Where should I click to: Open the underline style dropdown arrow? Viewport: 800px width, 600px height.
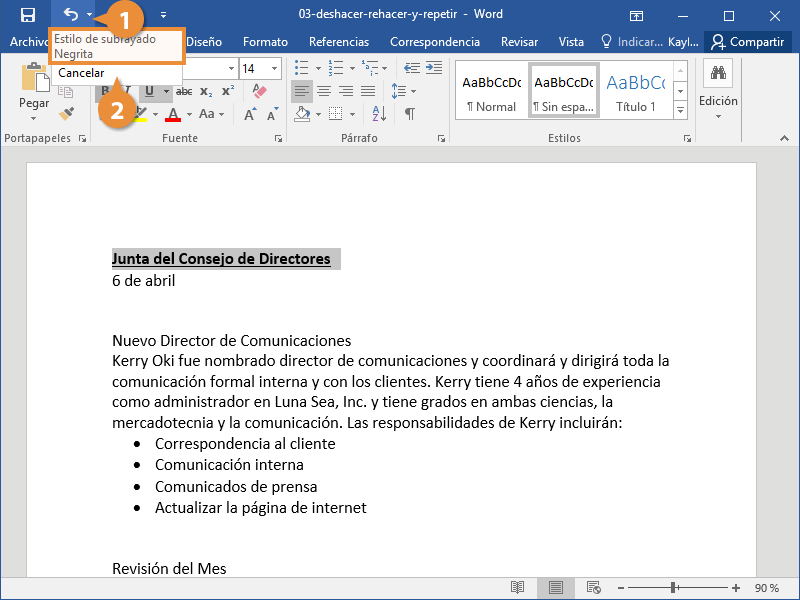click(166, 91)
